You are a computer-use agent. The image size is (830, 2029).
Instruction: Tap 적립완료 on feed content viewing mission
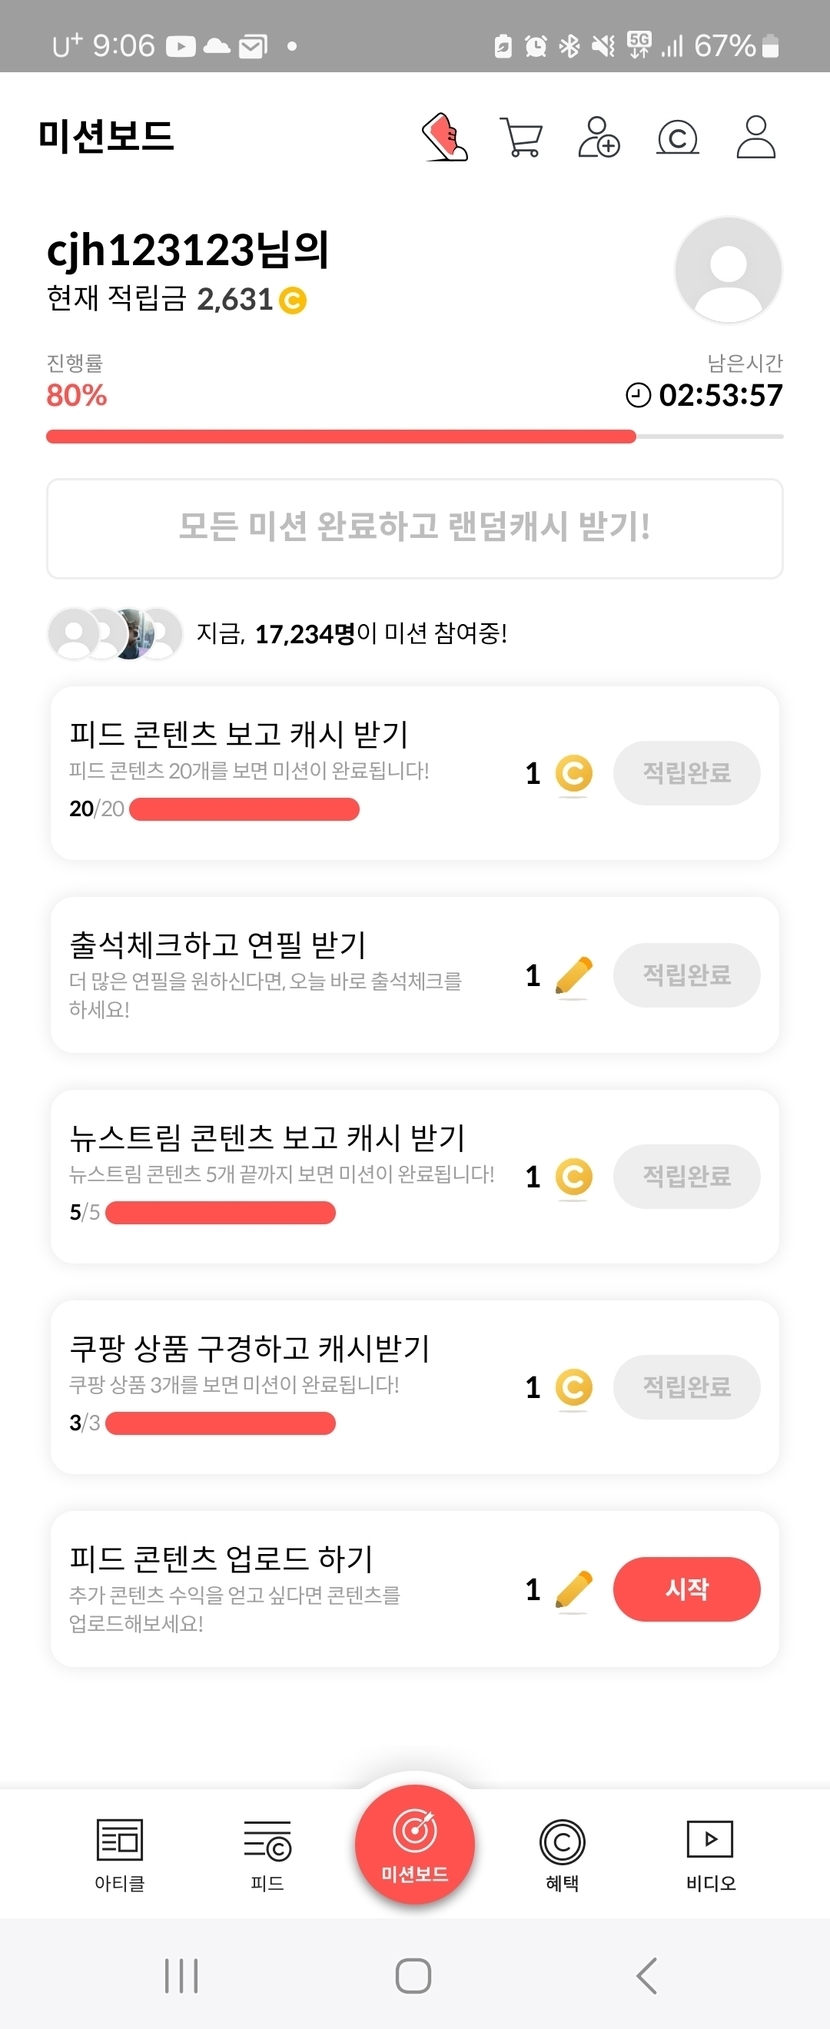(x=686, y=773)
